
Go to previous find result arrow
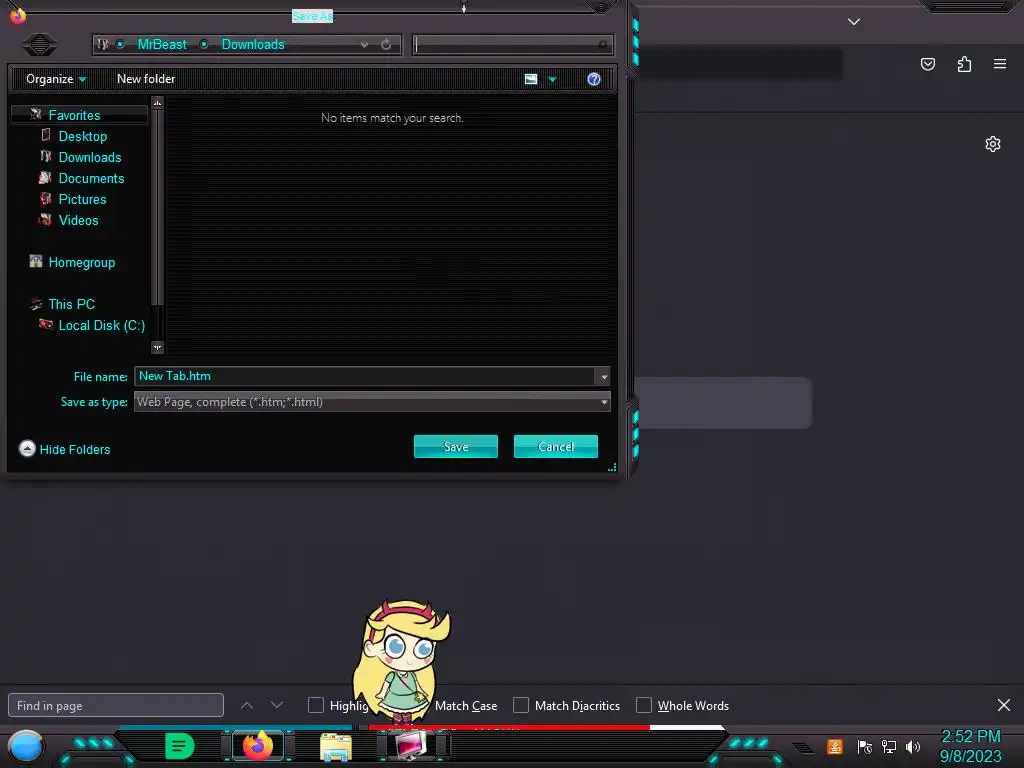point(247,705)
